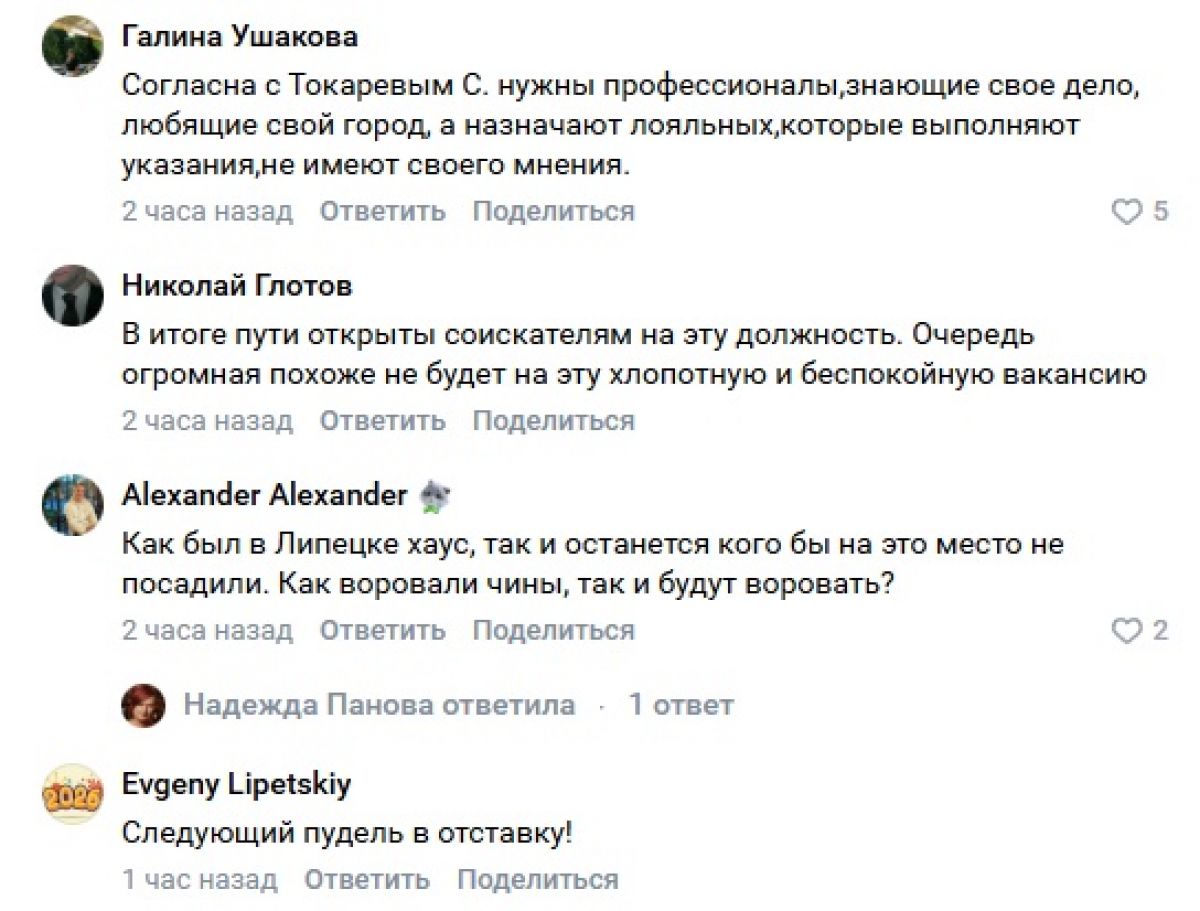Viewport: 1200px width, 911px height.
Task: Click Надежда Панова's small reply avatar
Action: (143, 706)
